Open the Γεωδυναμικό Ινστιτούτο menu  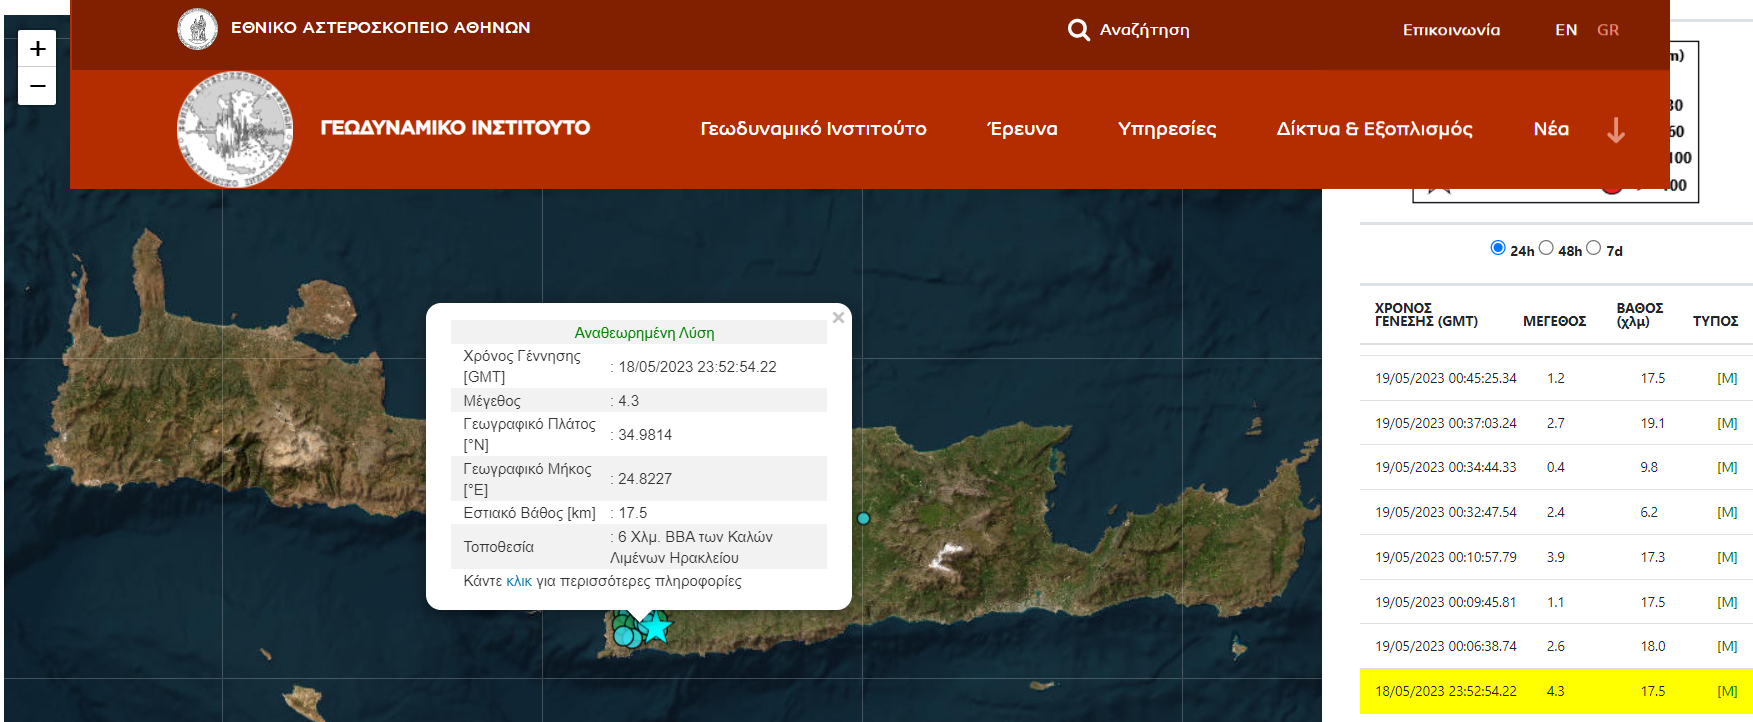click(x=813, y=129)
